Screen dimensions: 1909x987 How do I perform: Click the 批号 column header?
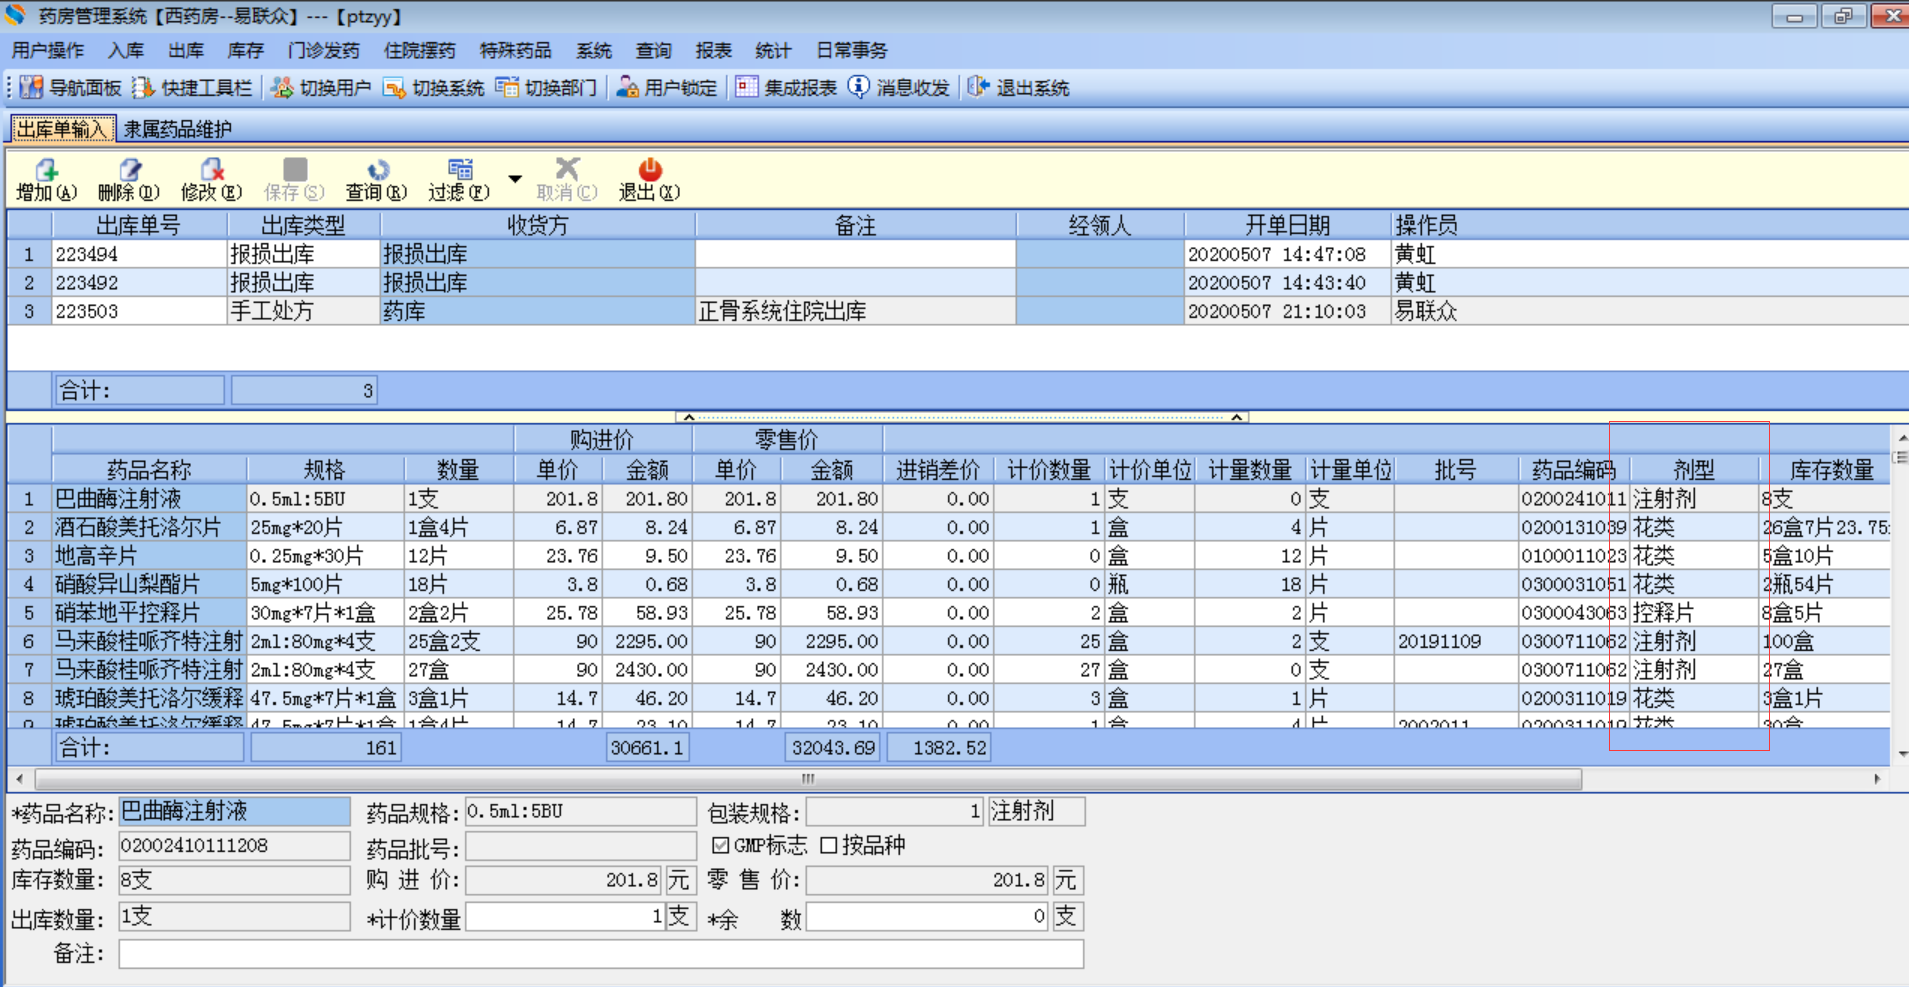(1455, 469)
